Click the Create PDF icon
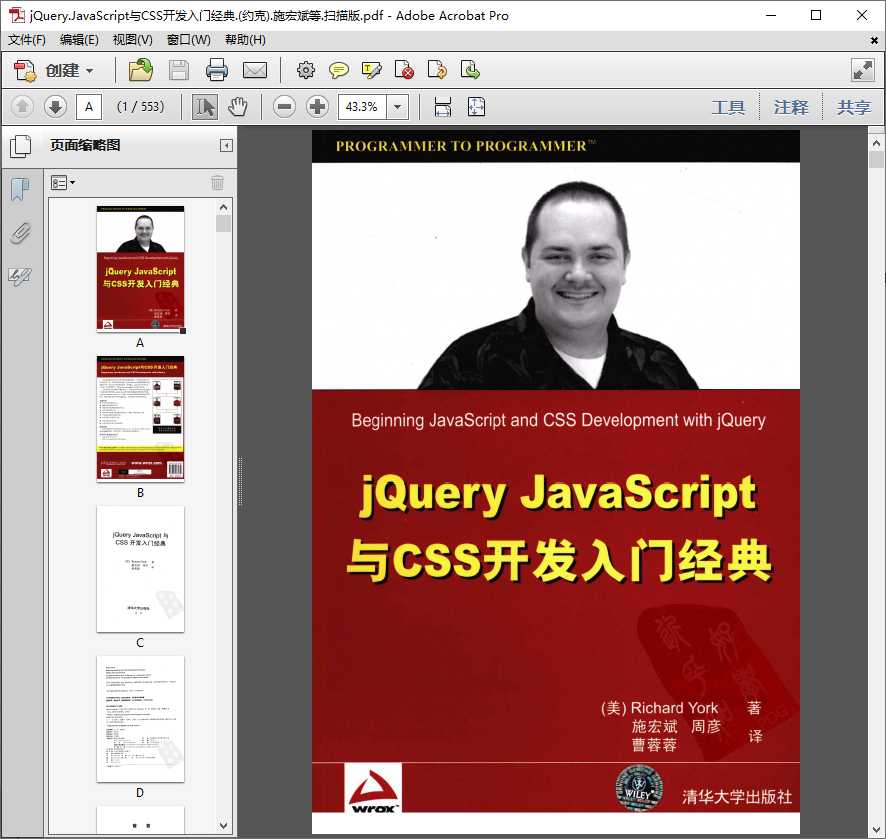The height and width of the screenshot is (839, 886). coord(24,70)
